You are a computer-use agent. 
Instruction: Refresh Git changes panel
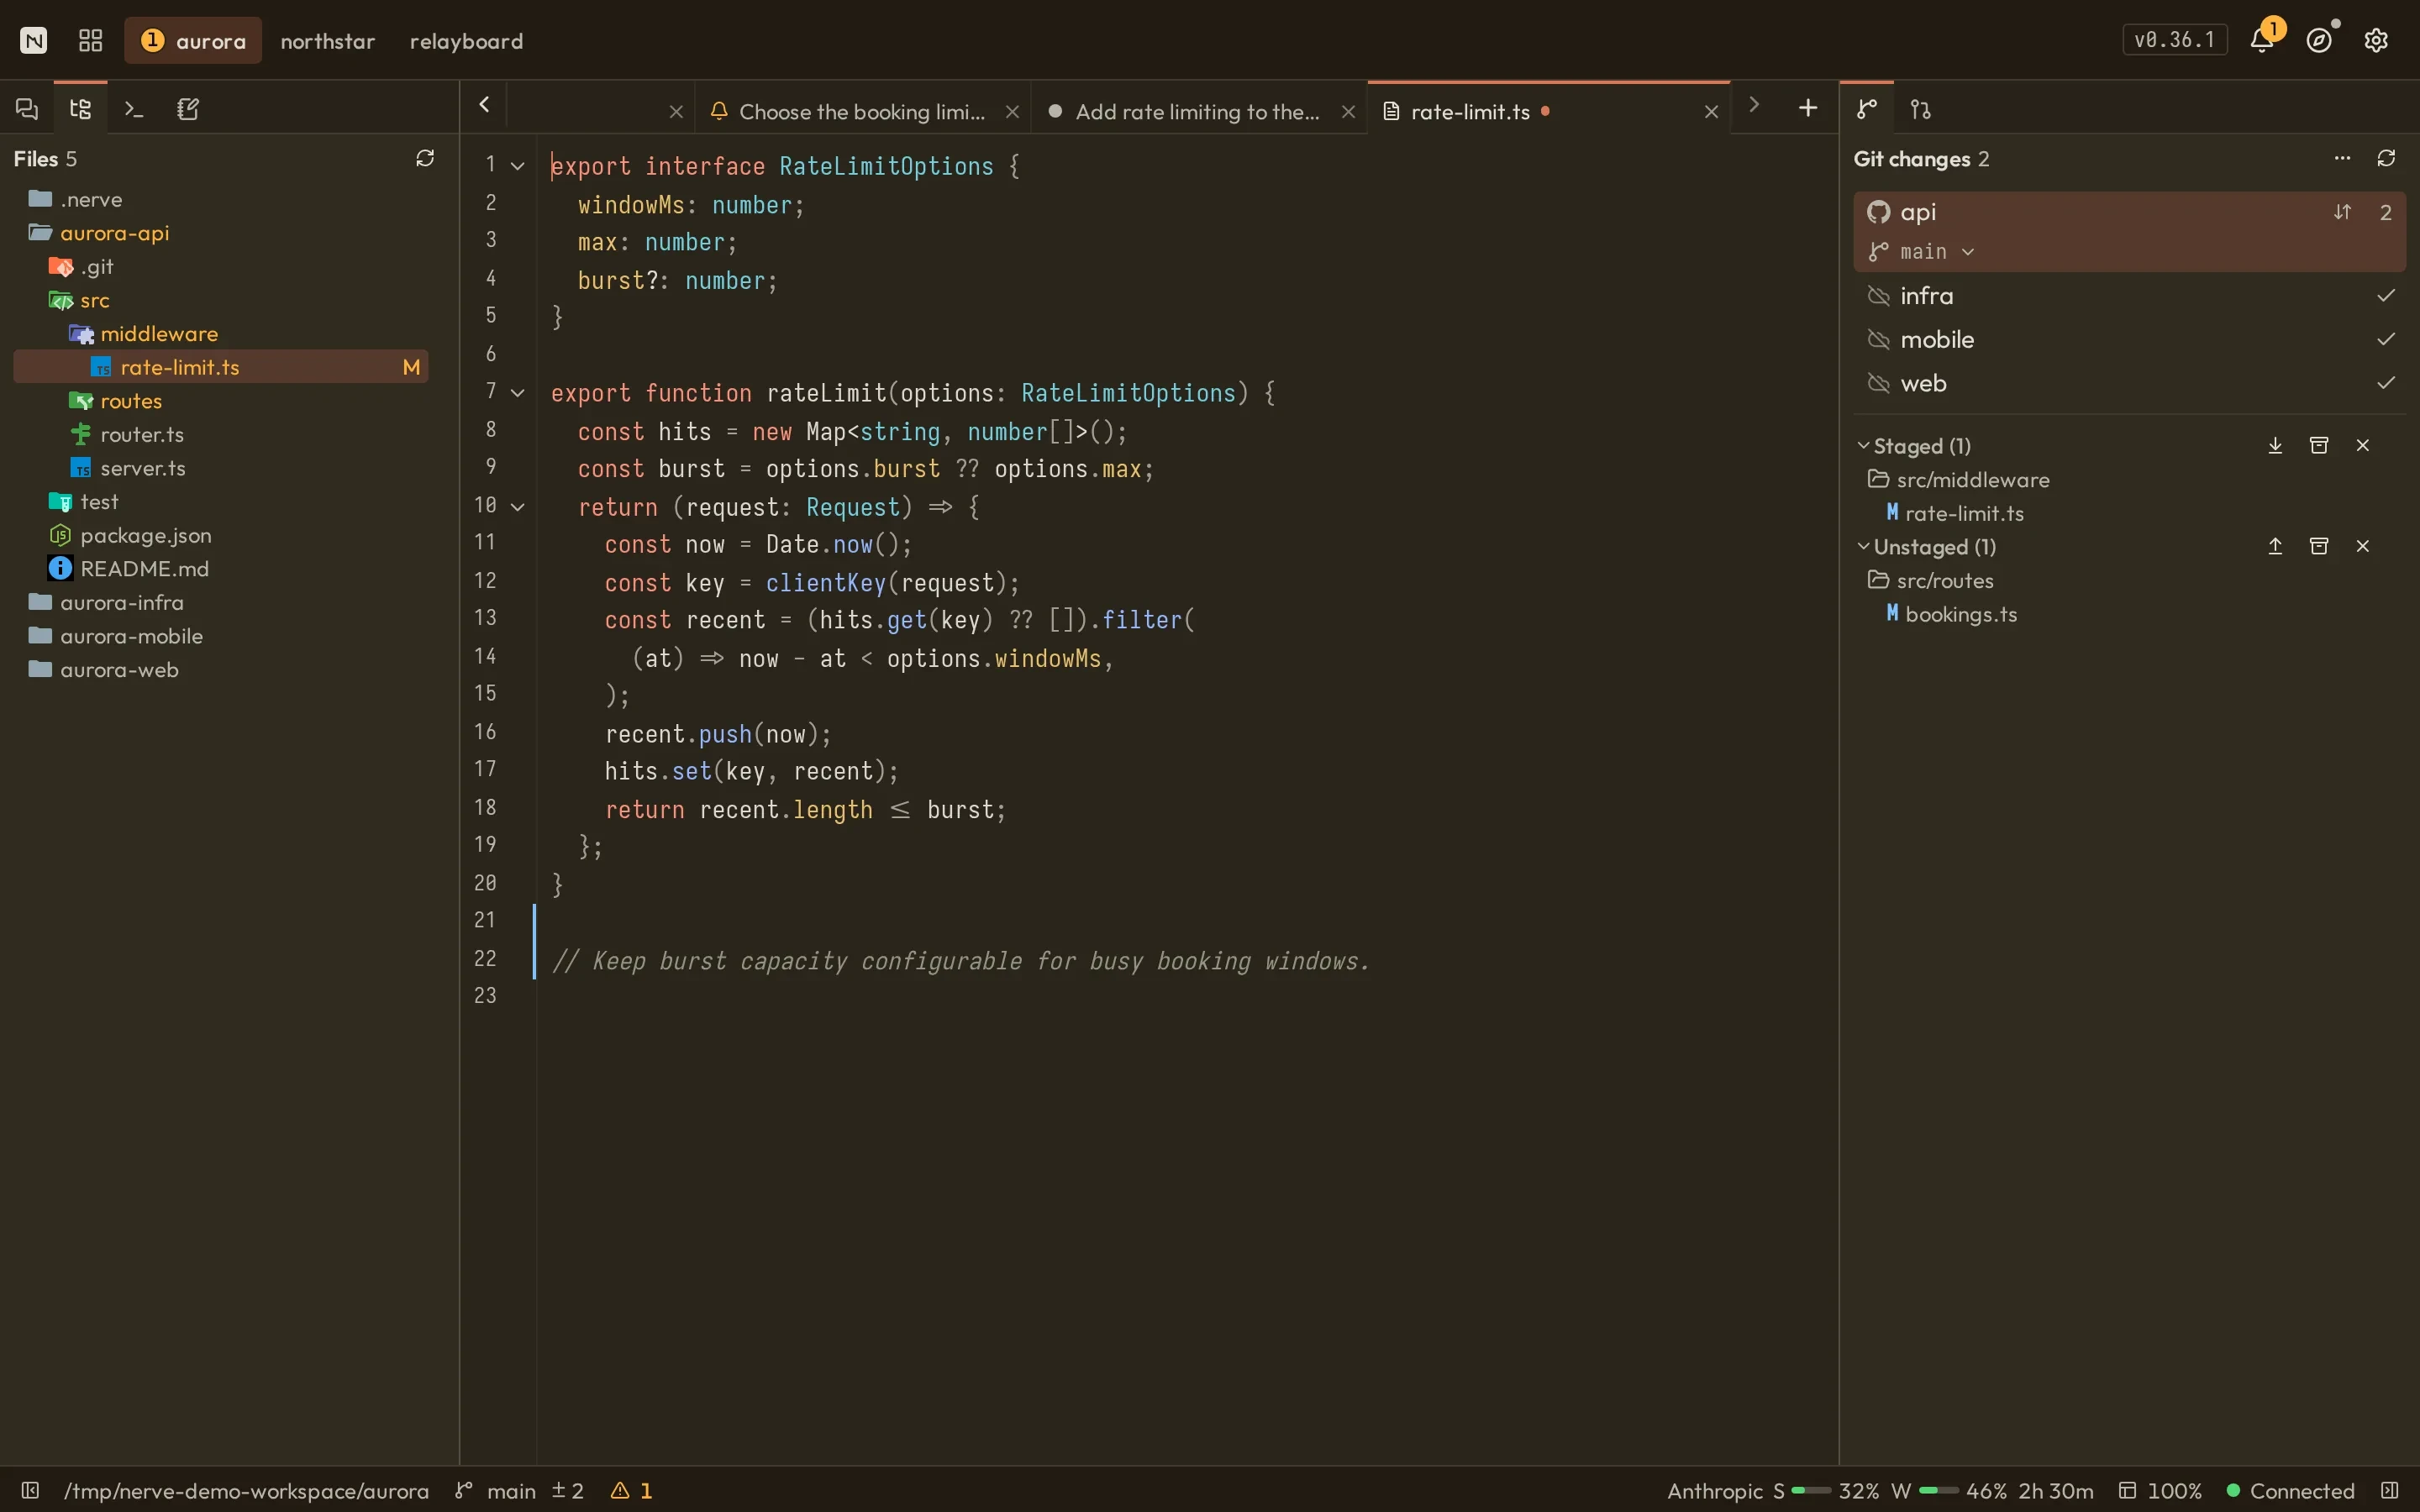click(2386, 158)
